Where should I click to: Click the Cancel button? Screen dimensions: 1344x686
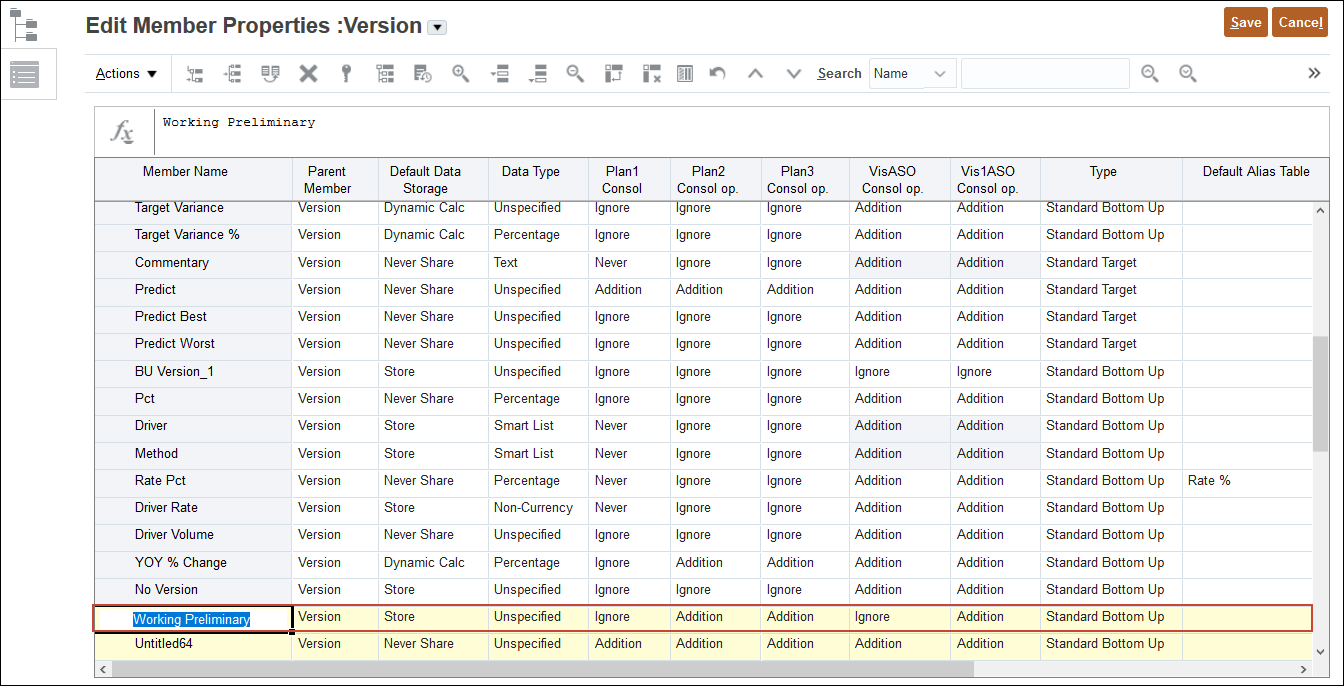(1300, 20)
